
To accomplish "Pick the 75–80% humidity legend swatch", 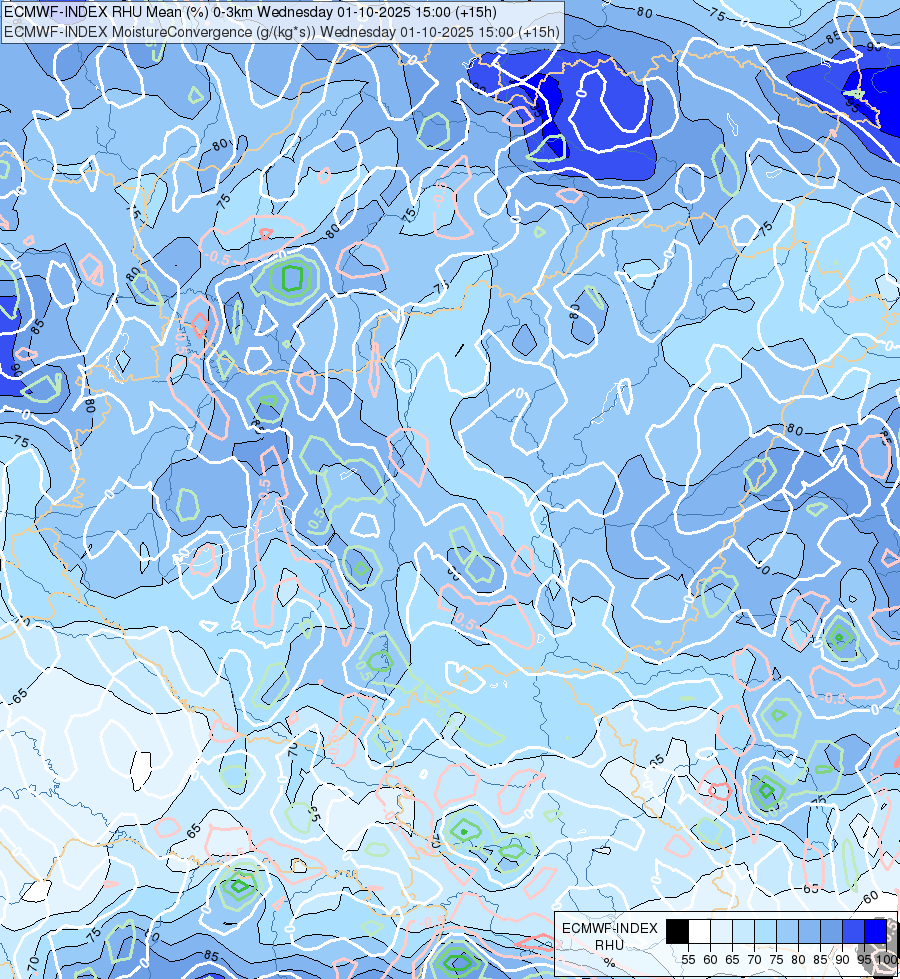I will tap(788, 932).
